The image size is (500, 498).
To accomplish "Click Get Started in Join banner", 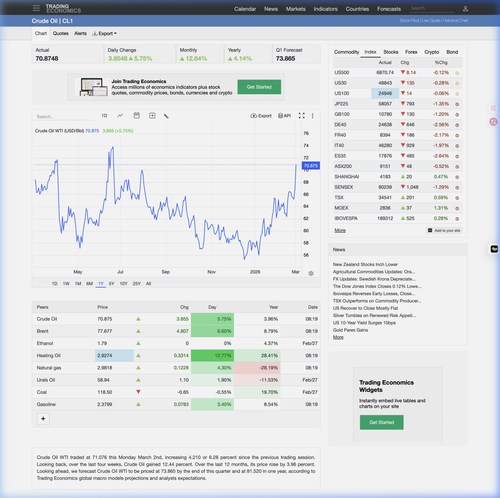I will click(259, 87).
